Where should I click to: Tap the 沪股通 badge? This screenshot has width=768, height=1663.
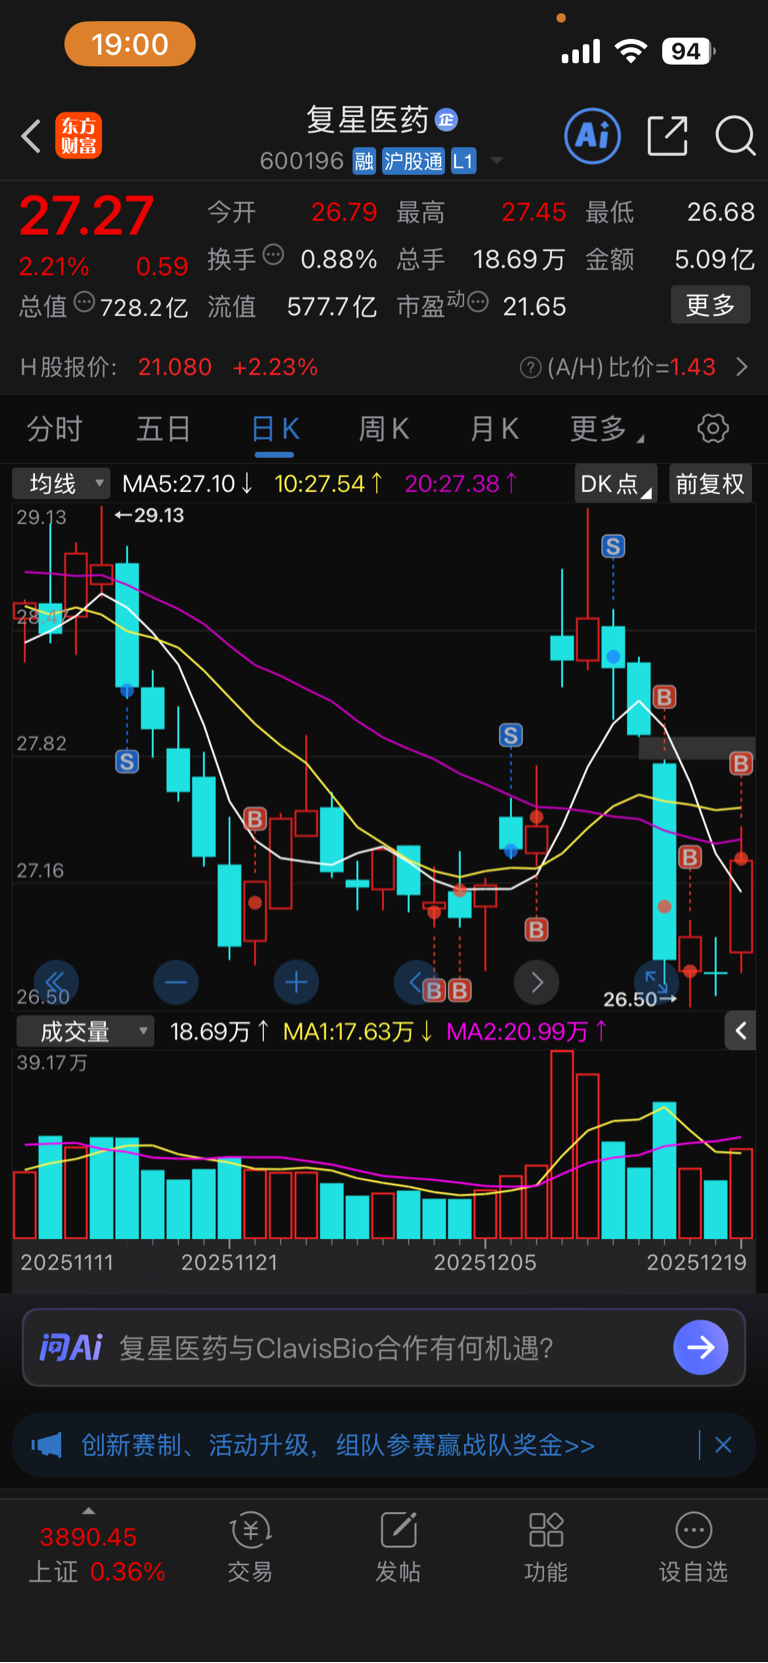pyautogui.click(x=413, y=161)
